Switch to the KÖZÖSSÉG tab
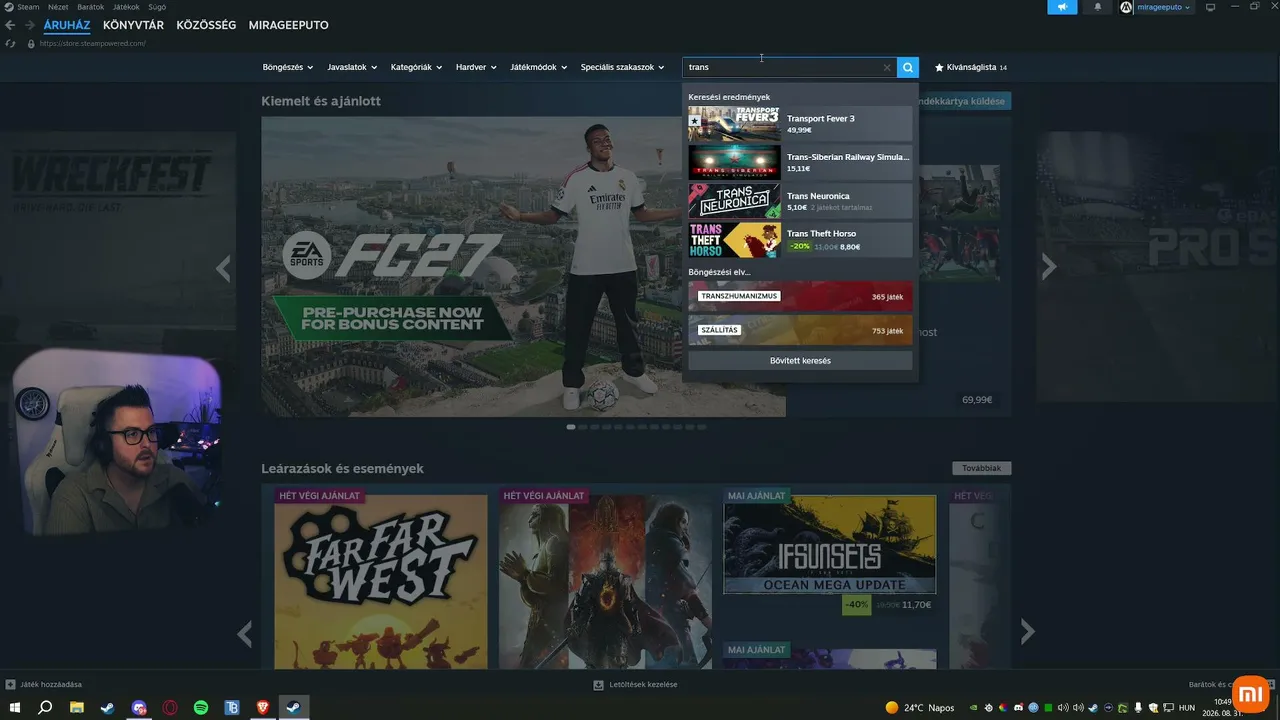Image resolution: width=1280 pixels, height=720 pixels. [x=206, y=25]
